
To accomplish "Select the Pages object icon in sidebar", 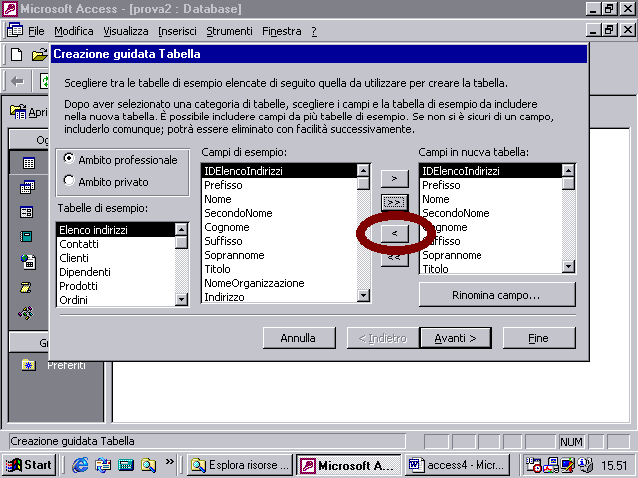I will click(28, 262).
